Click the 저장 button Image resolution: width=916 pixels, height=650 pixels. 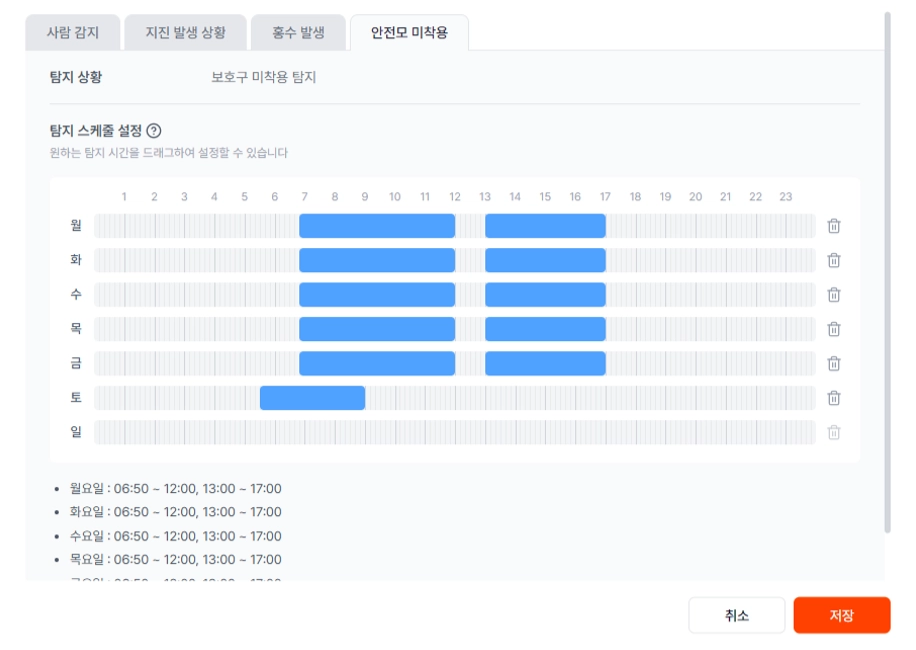click(x=842, y=615)
